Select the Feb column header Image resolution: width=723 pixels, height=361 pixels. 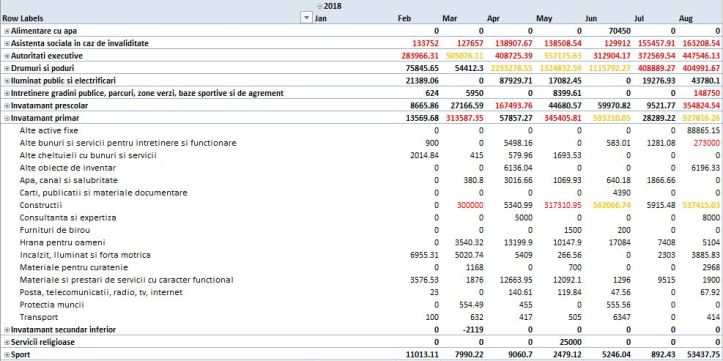[404, 18]
